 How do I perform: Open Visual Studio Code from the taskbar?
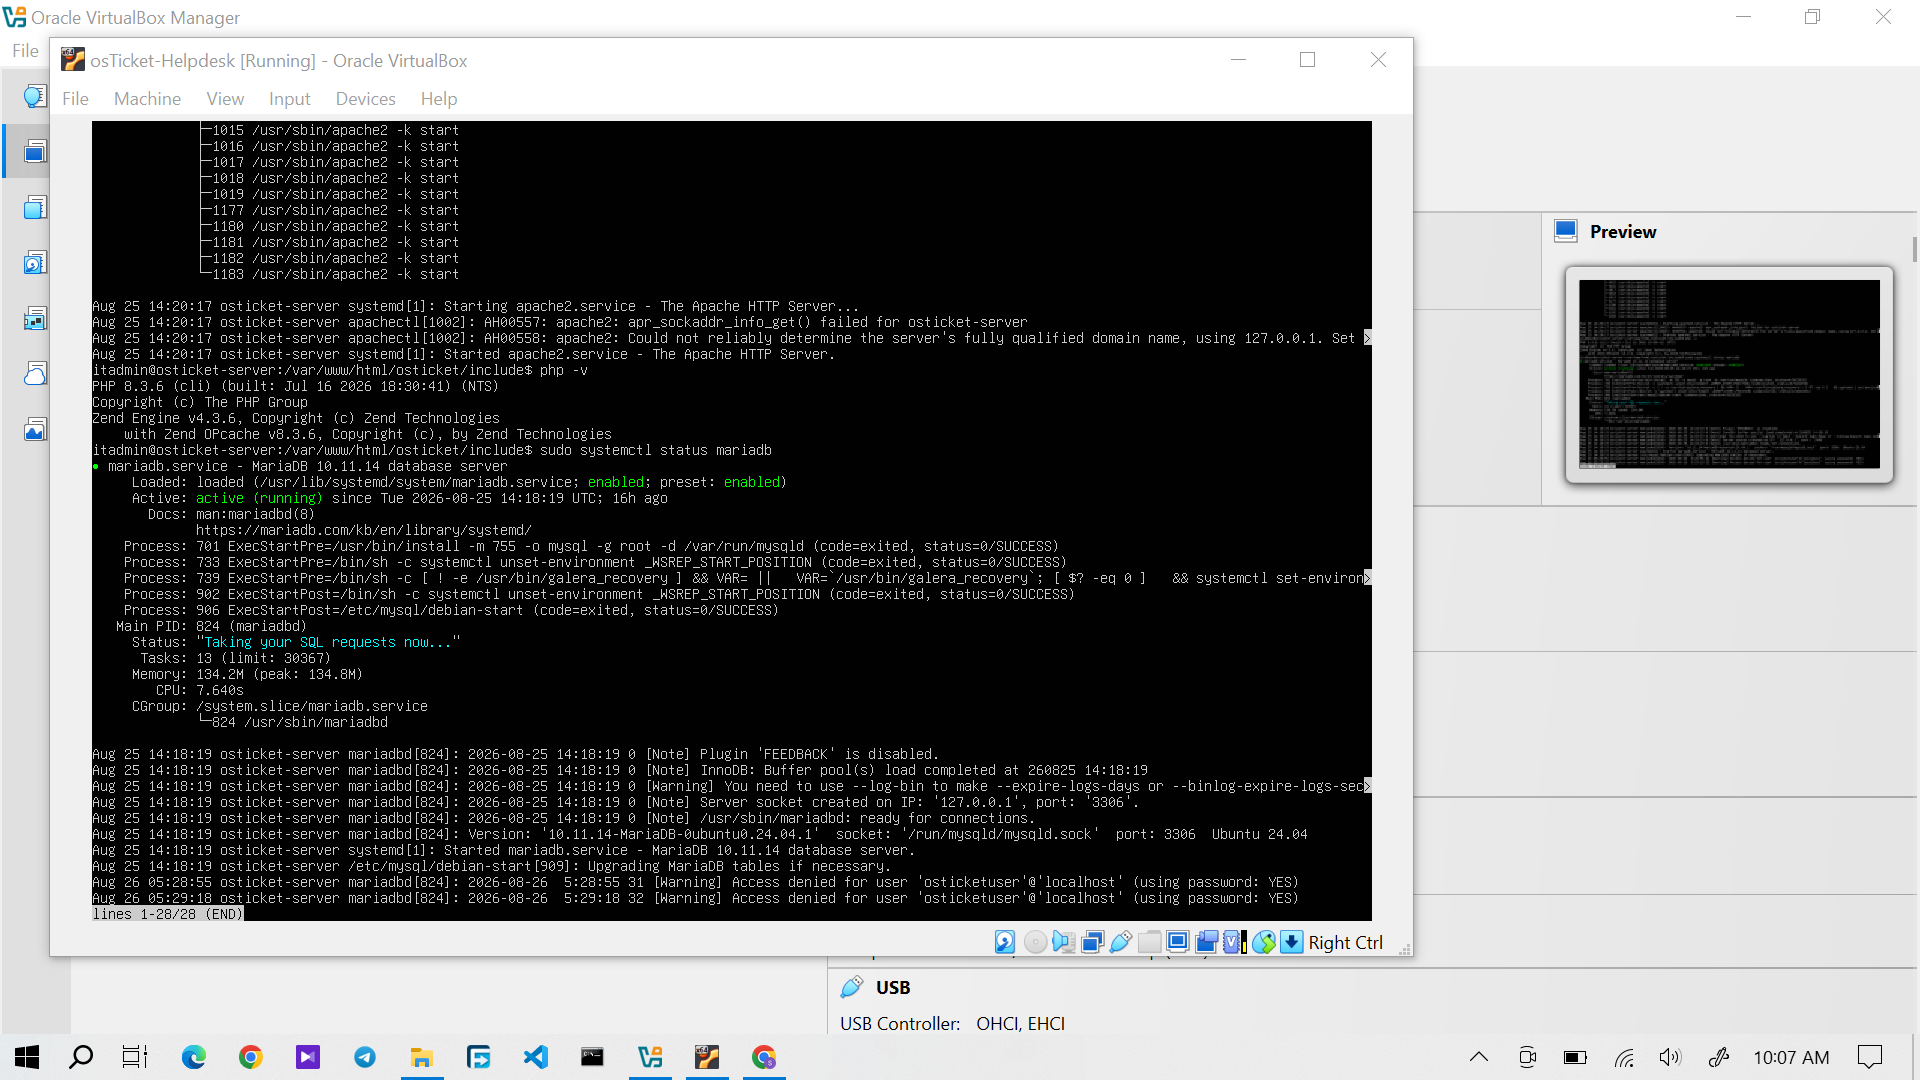click(x=536, y=1057)
